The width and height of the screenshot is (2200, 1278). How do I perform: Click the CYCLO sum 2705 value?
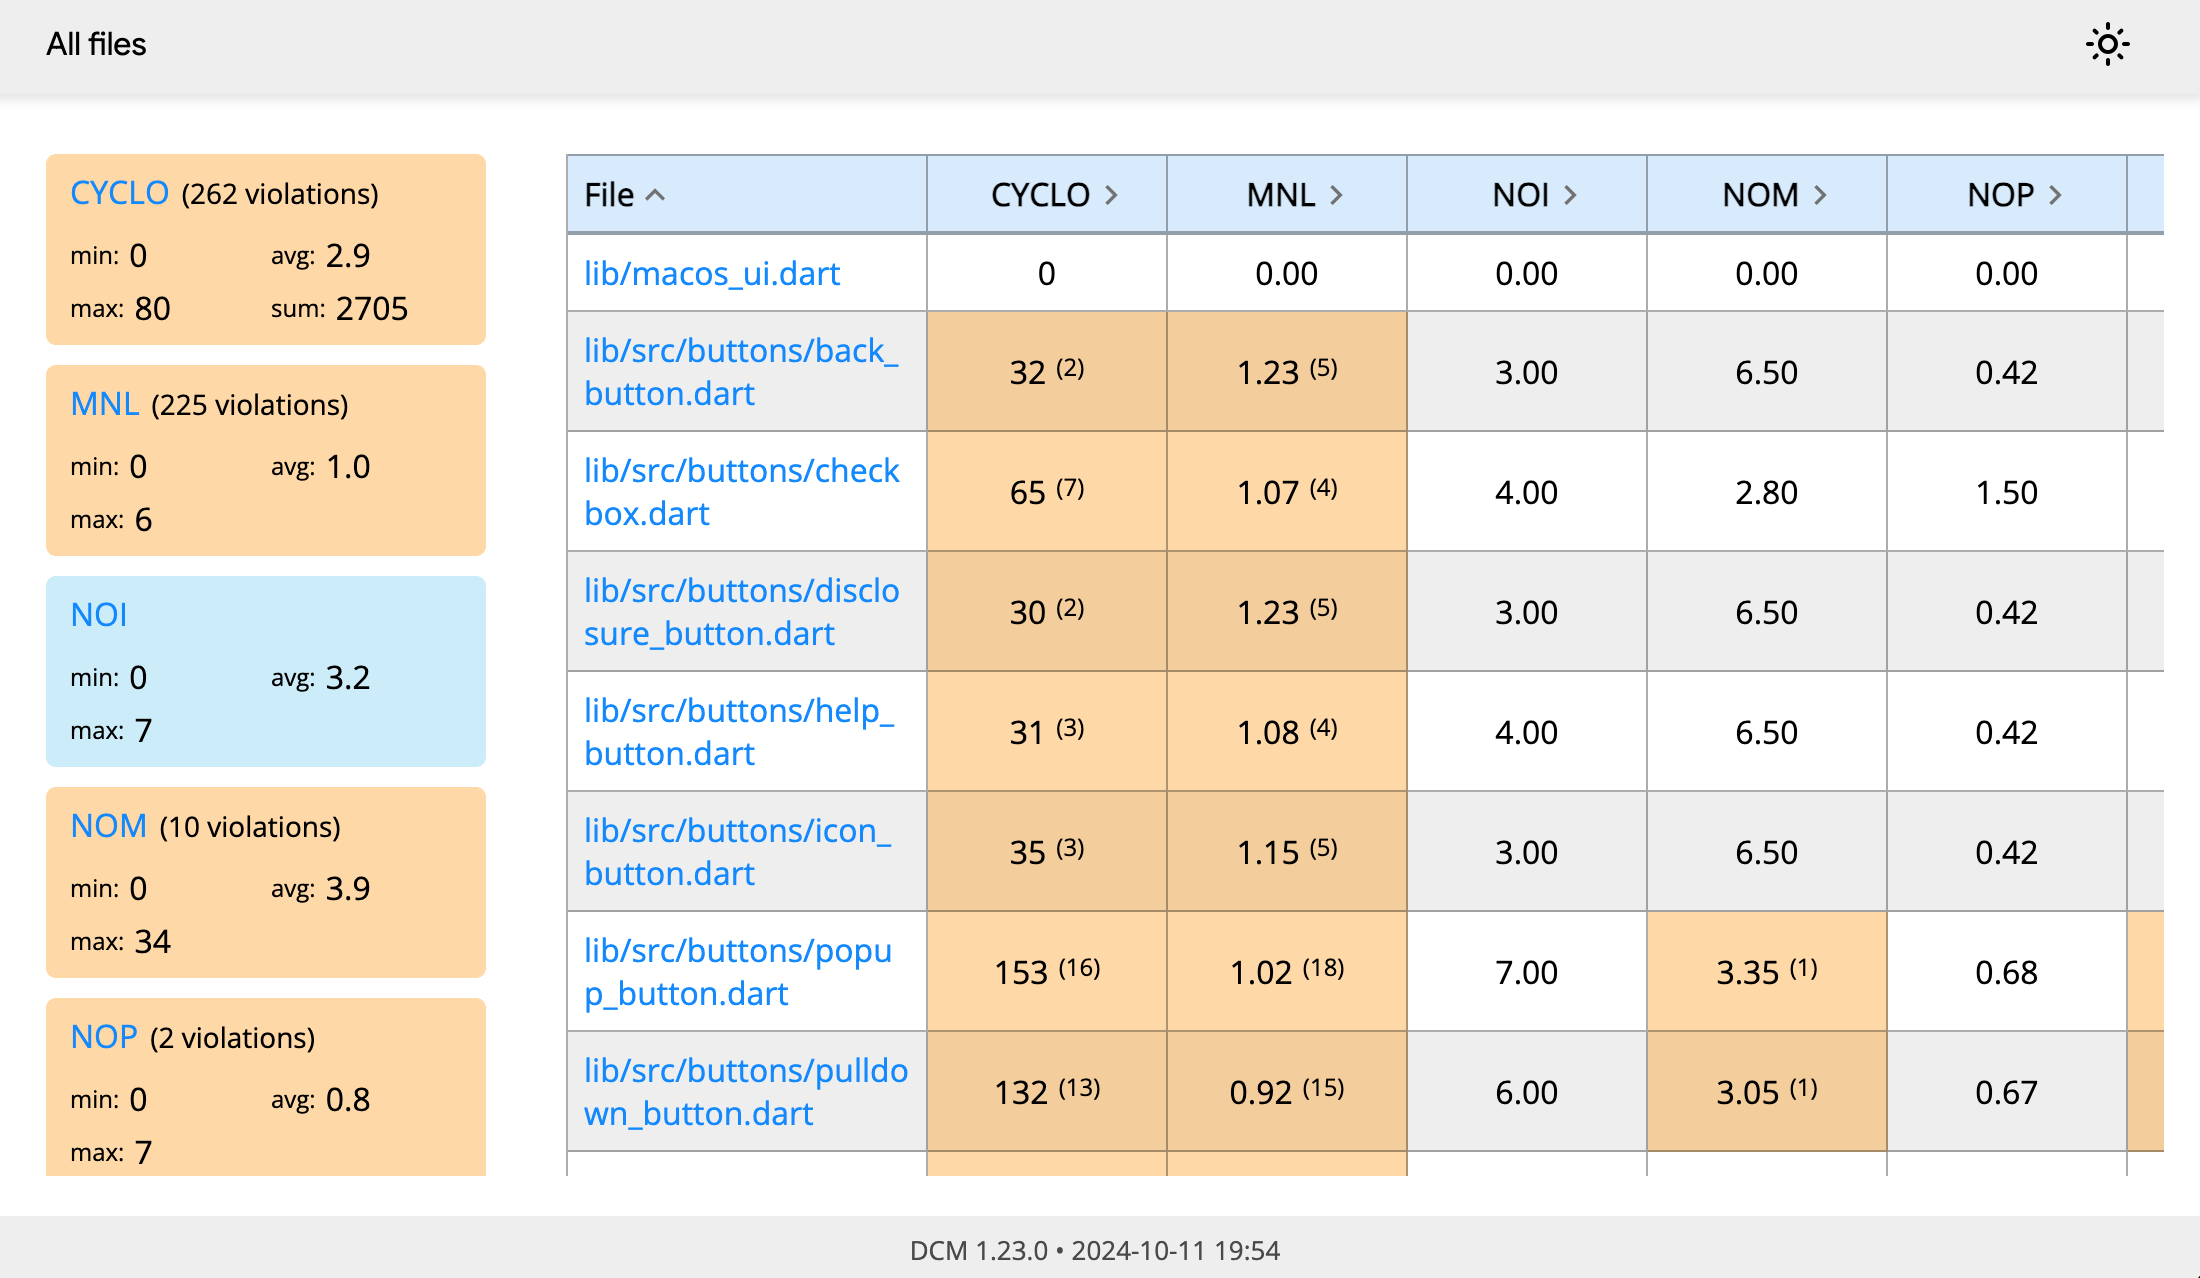(x=372, y=308)
